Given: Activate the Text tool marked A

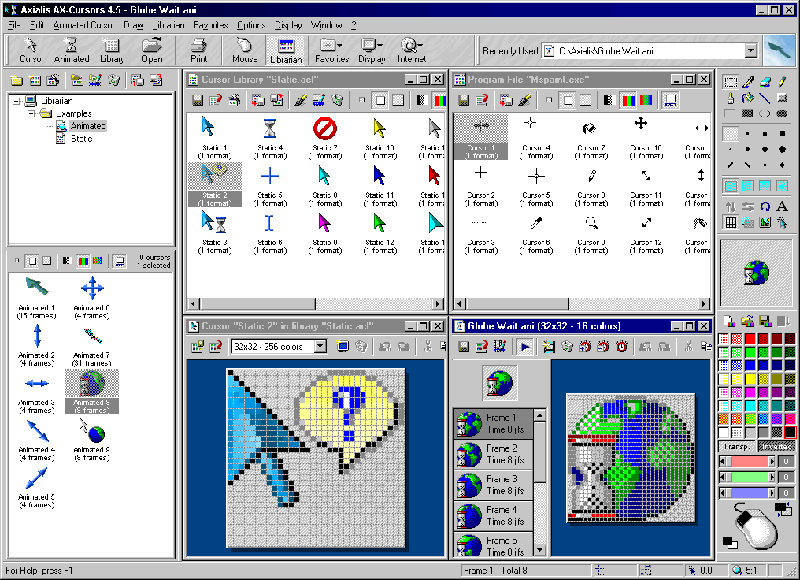Looking at the screenshot, I should 782,207.
